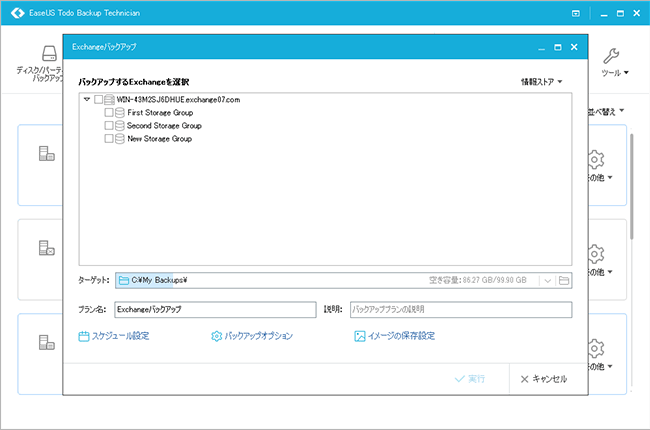Click the gear icon for backup options

[216, 336]
